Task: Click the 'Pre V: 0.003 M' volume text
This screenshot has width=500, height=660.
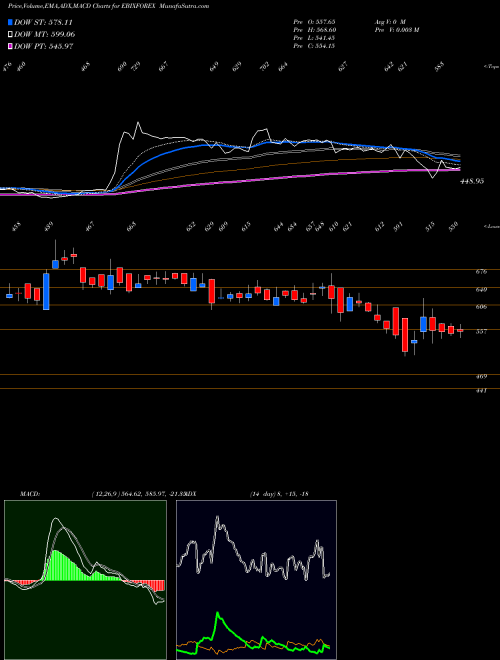Action: (396, 30)
